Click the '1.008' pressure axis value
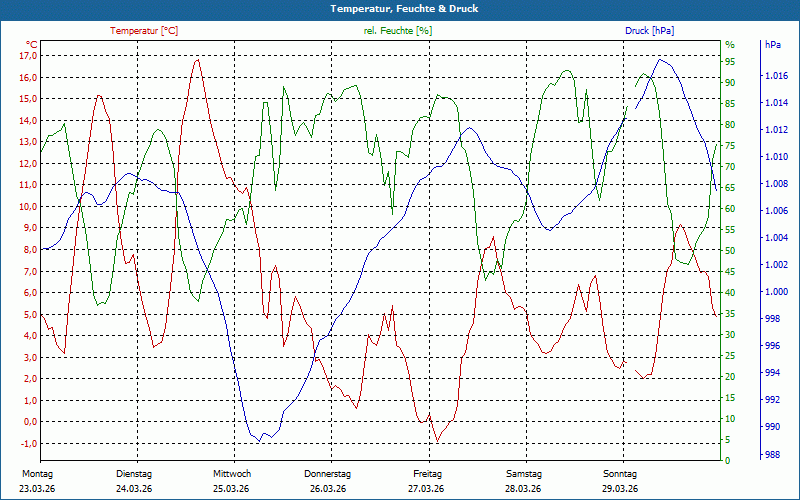 point(777,184)
